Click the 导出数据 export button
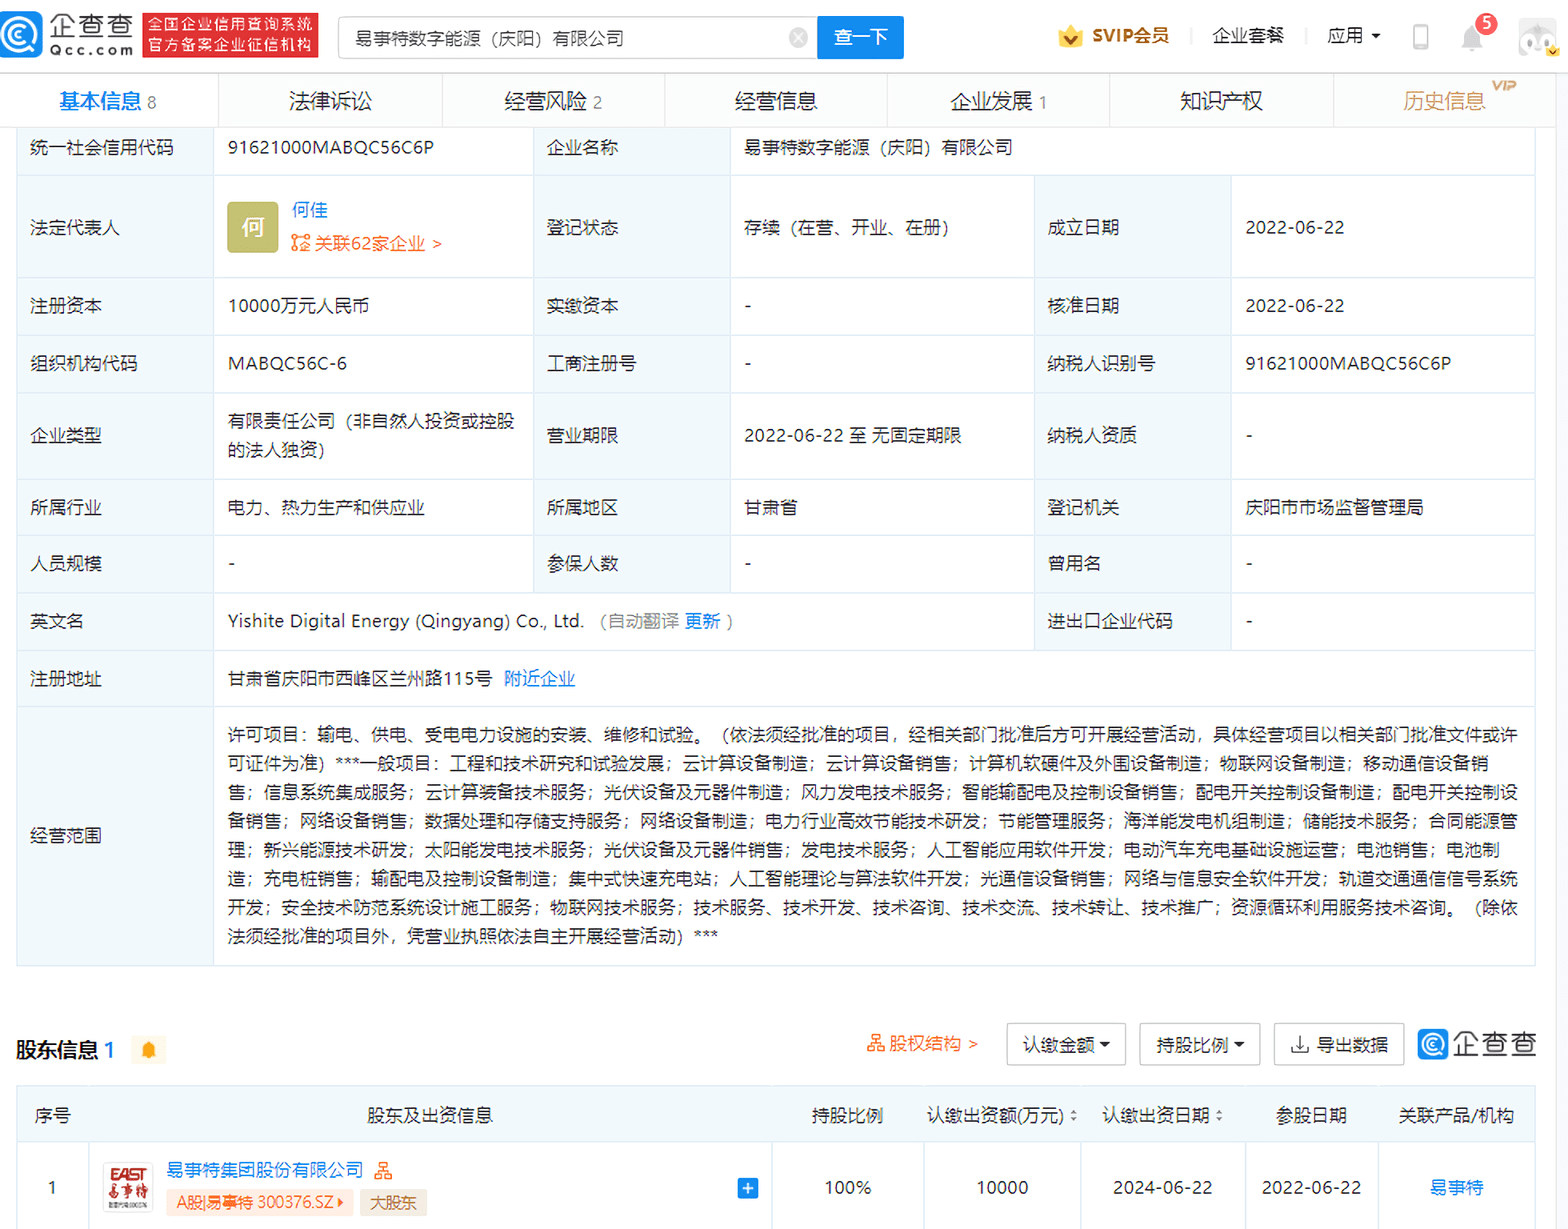Viewport: 1568px width, 1229px height. click(1339, 1044)
